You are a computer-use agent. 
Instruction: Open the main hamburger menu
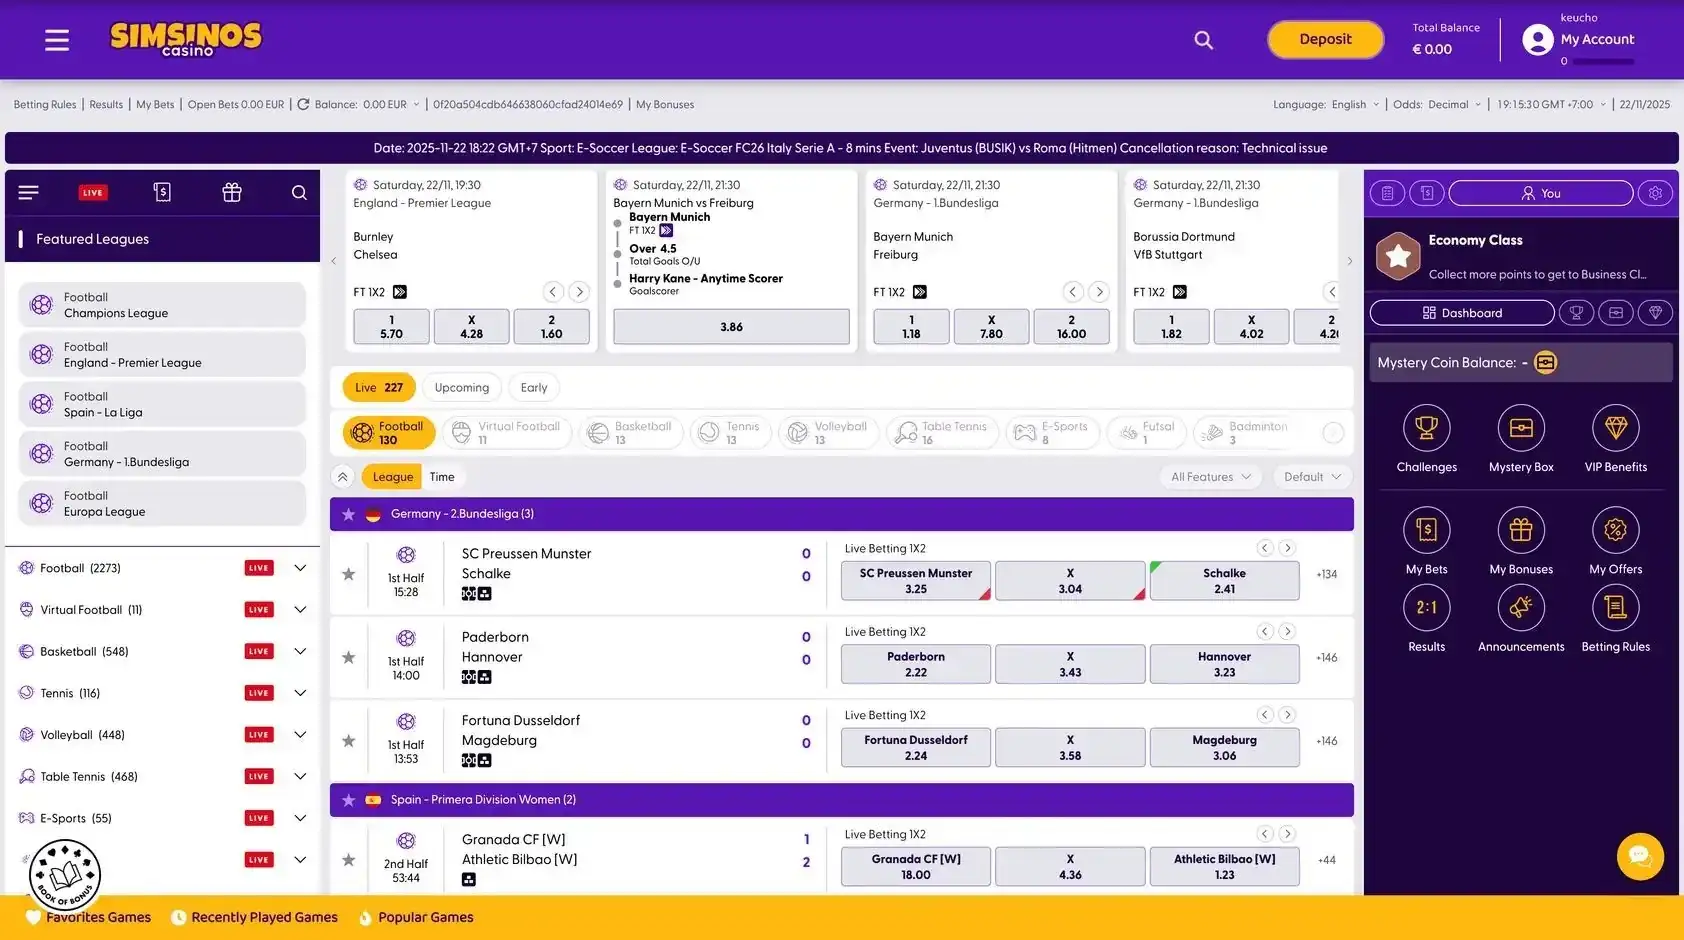pyautogui.click(x=57, y=40)
